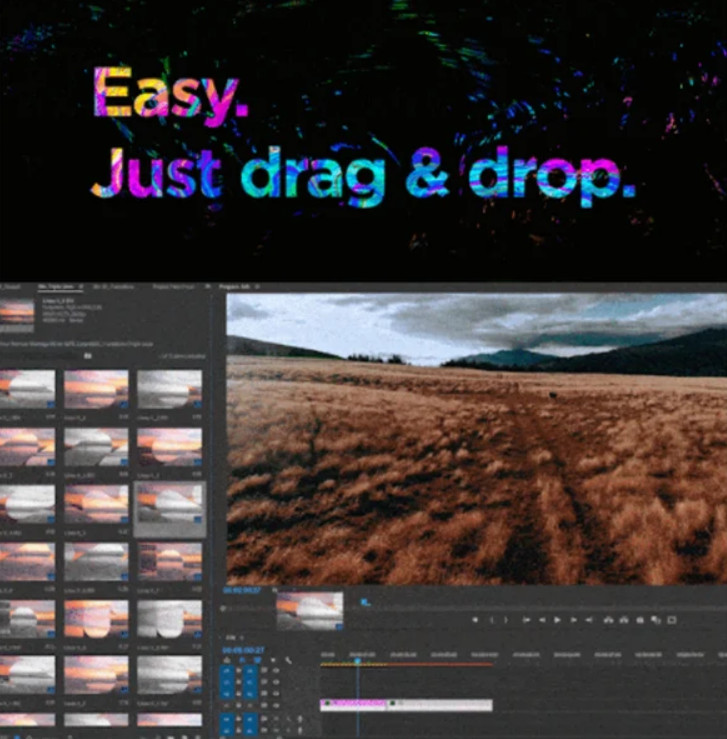This screenshot has width=727, height=739.
Task: Switch to Bin: 01_Transitions tab
Action: tap(114, 287)
